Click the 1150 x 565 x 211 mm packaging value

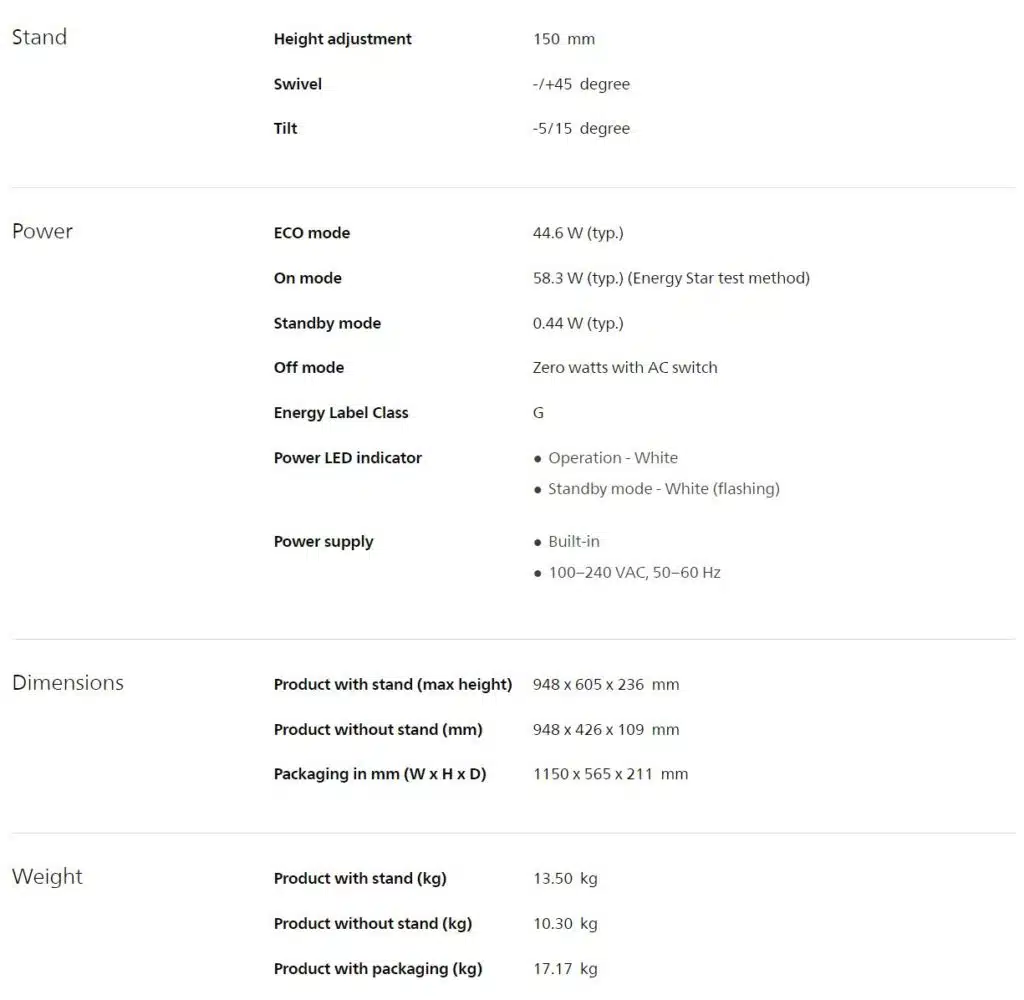point(610,774)
